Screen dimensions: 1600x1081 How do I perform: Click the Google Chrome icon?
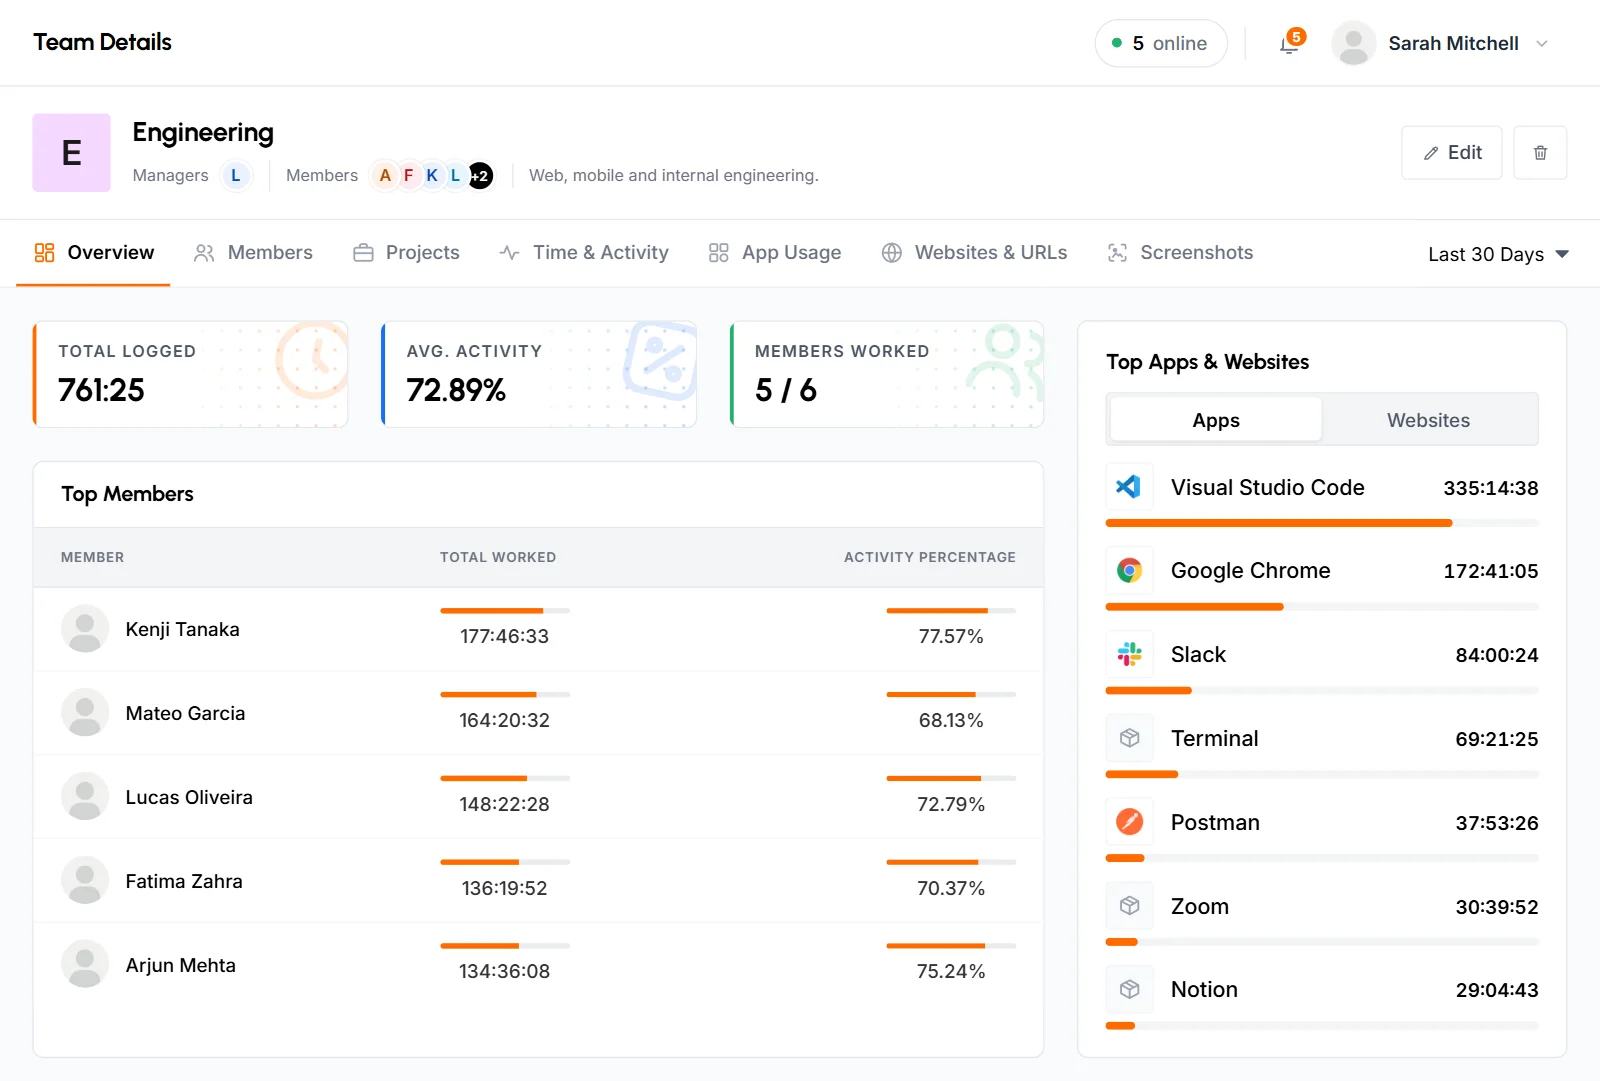[x=1129, y=571]
